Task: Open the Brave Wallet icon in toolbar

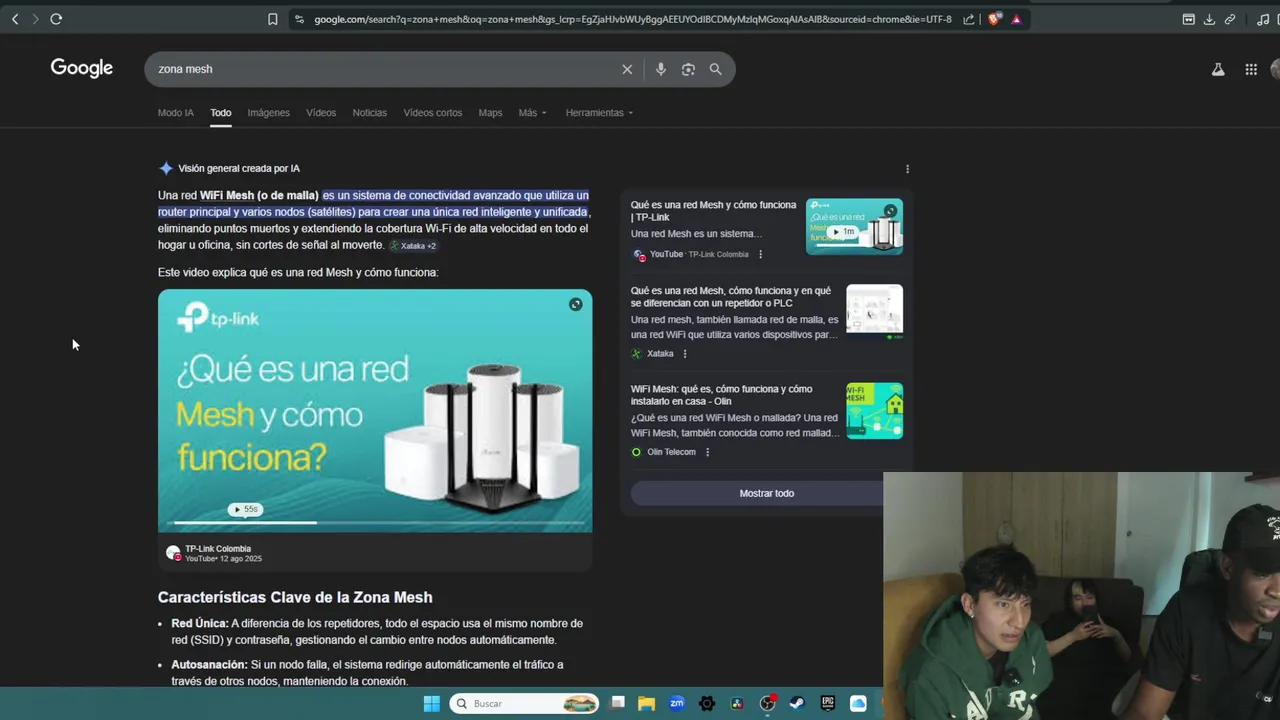Action: coord(1189,19)
